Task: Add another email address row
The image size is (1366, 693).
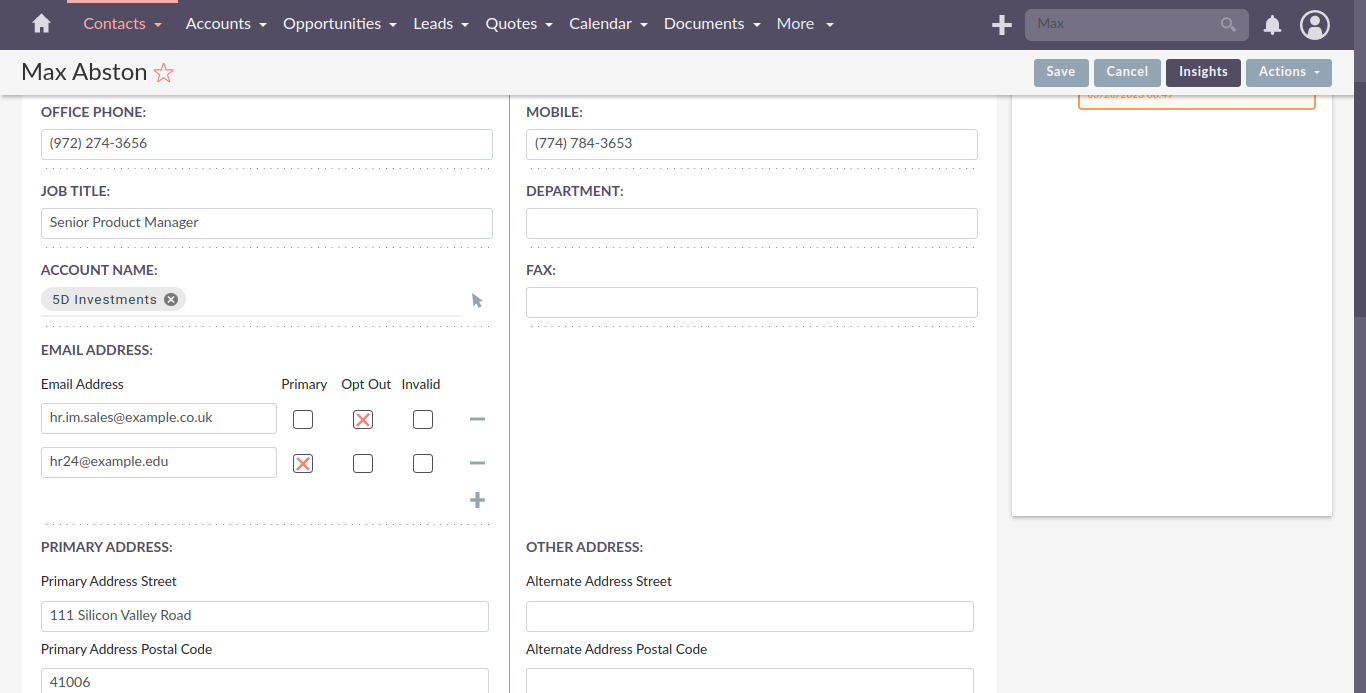Action: pyautogui.click(x=477, y=500)
